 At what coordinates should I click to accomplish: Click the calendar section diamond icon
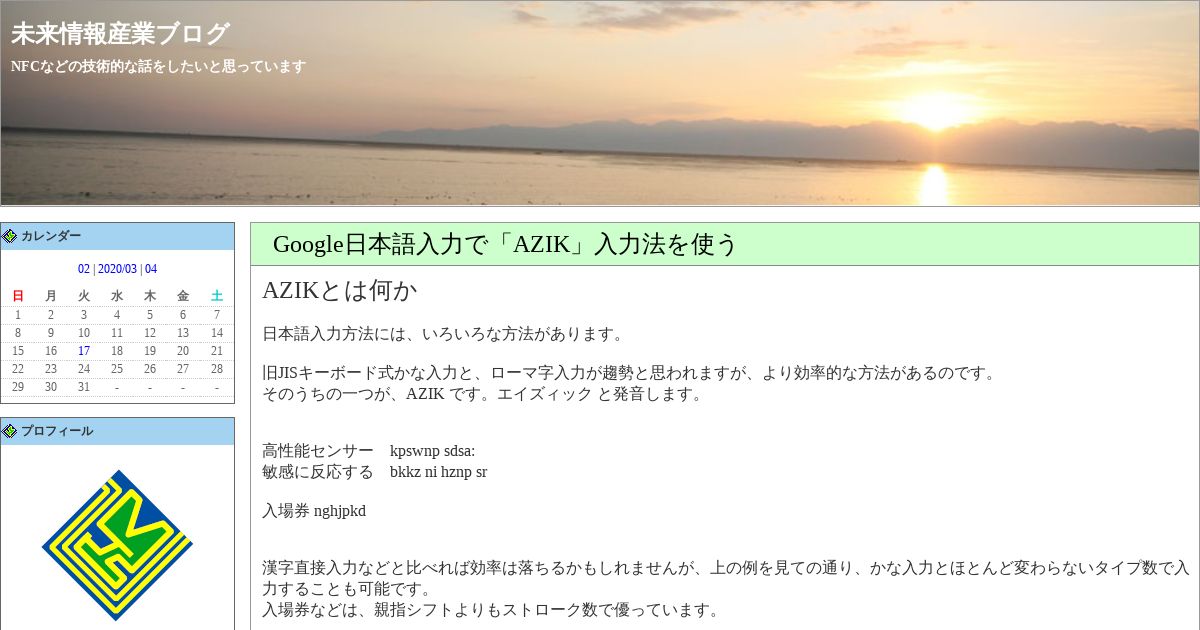point(10,236)
